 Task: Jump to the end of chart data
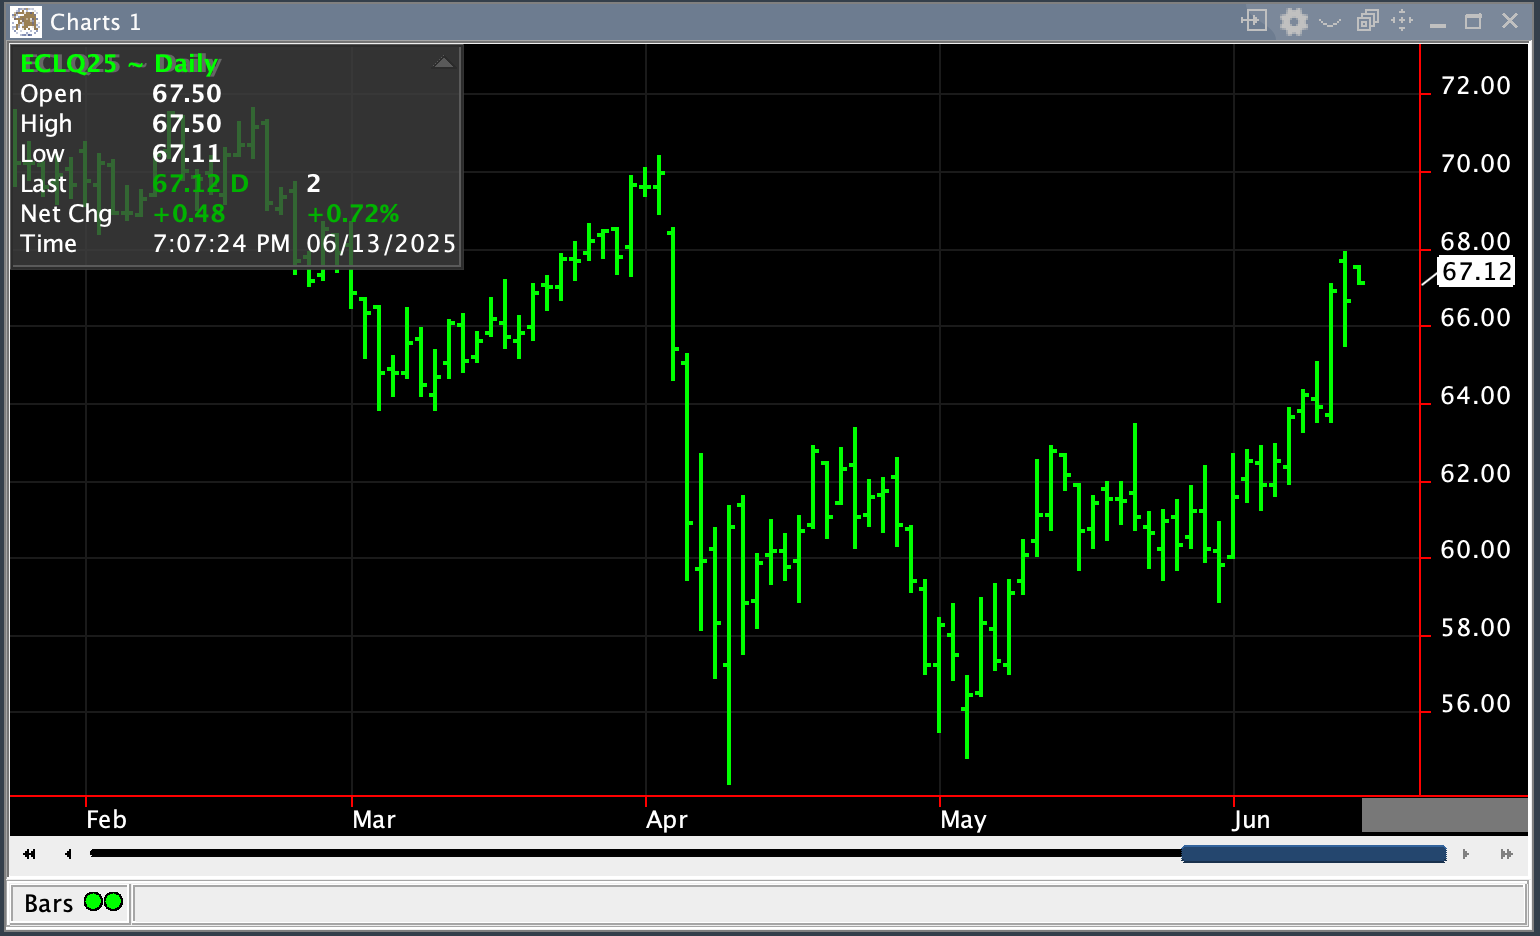pyautogui.click(x=1506, y=854)
